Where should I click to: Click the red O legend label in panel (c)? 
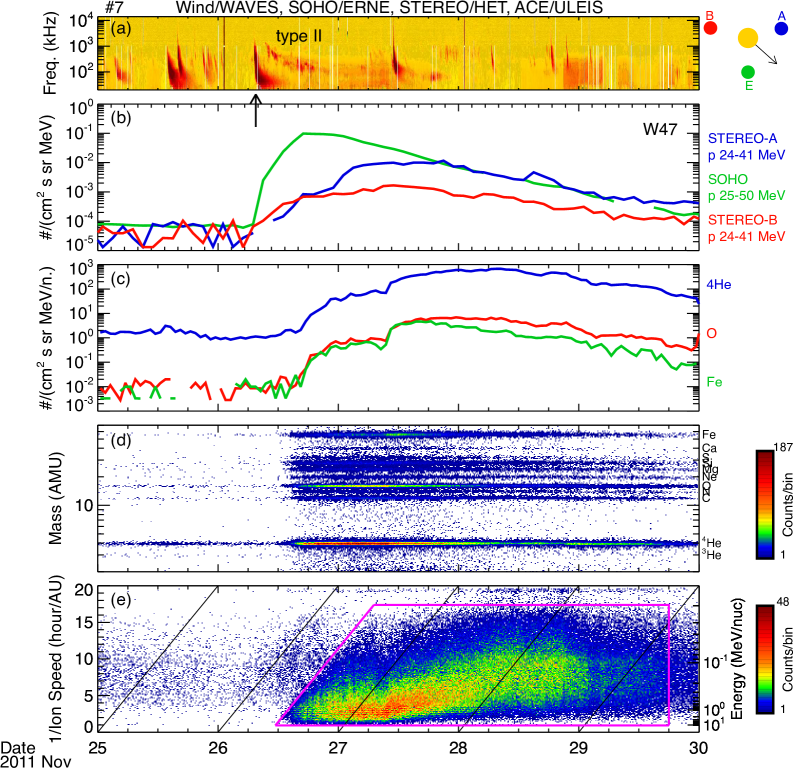pos(711,333)
